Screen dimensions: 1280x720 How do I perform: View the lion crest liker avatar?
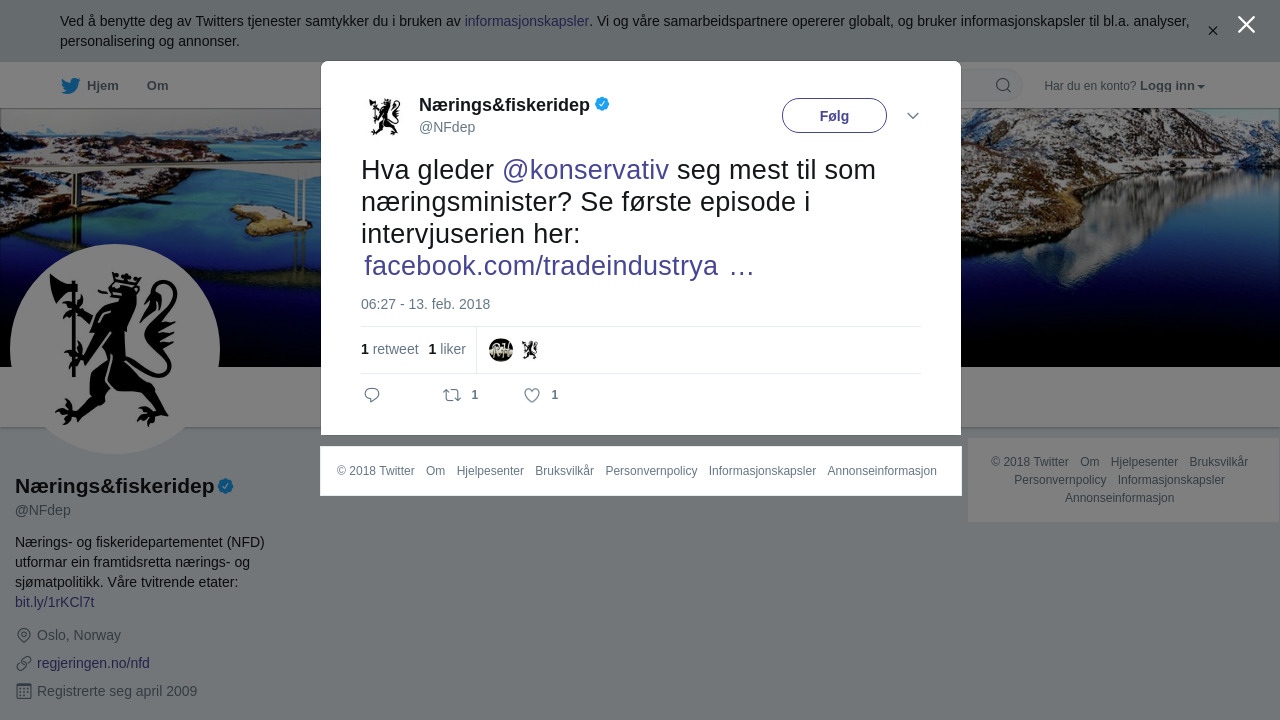click(530, 350)
